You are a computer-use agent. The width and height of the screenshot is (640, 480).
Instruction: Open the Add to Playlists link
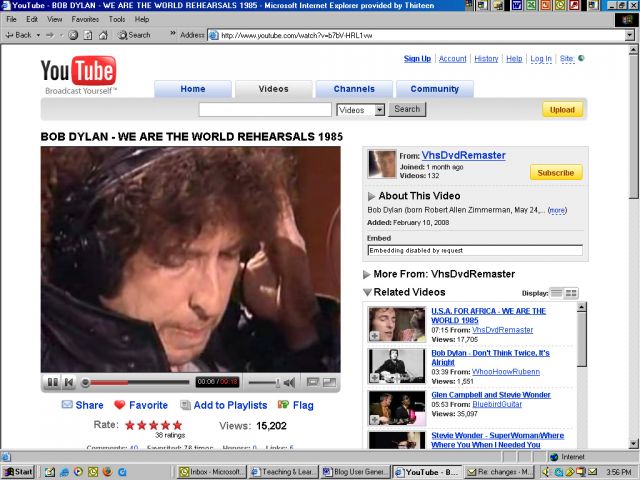230,405
